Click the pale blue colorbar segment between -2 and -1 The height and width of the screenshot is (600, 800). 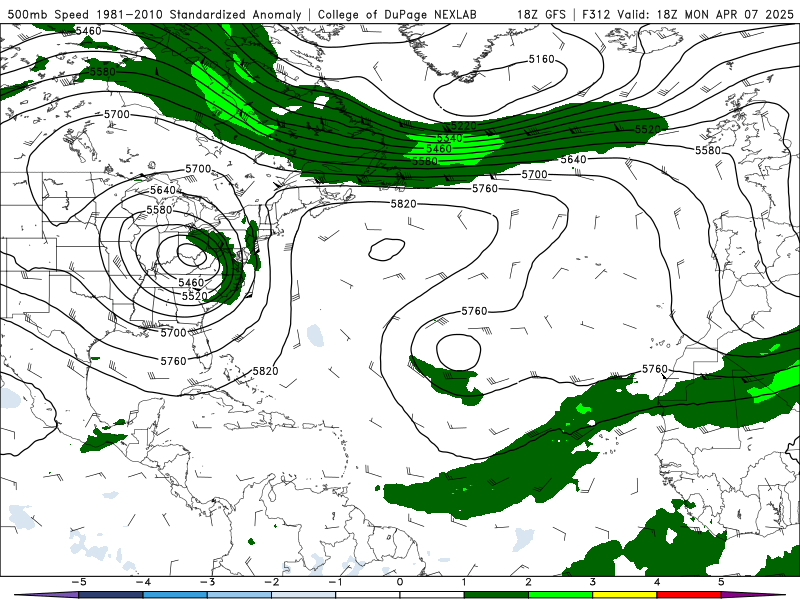pyautogui.click(x=304, y=595)
